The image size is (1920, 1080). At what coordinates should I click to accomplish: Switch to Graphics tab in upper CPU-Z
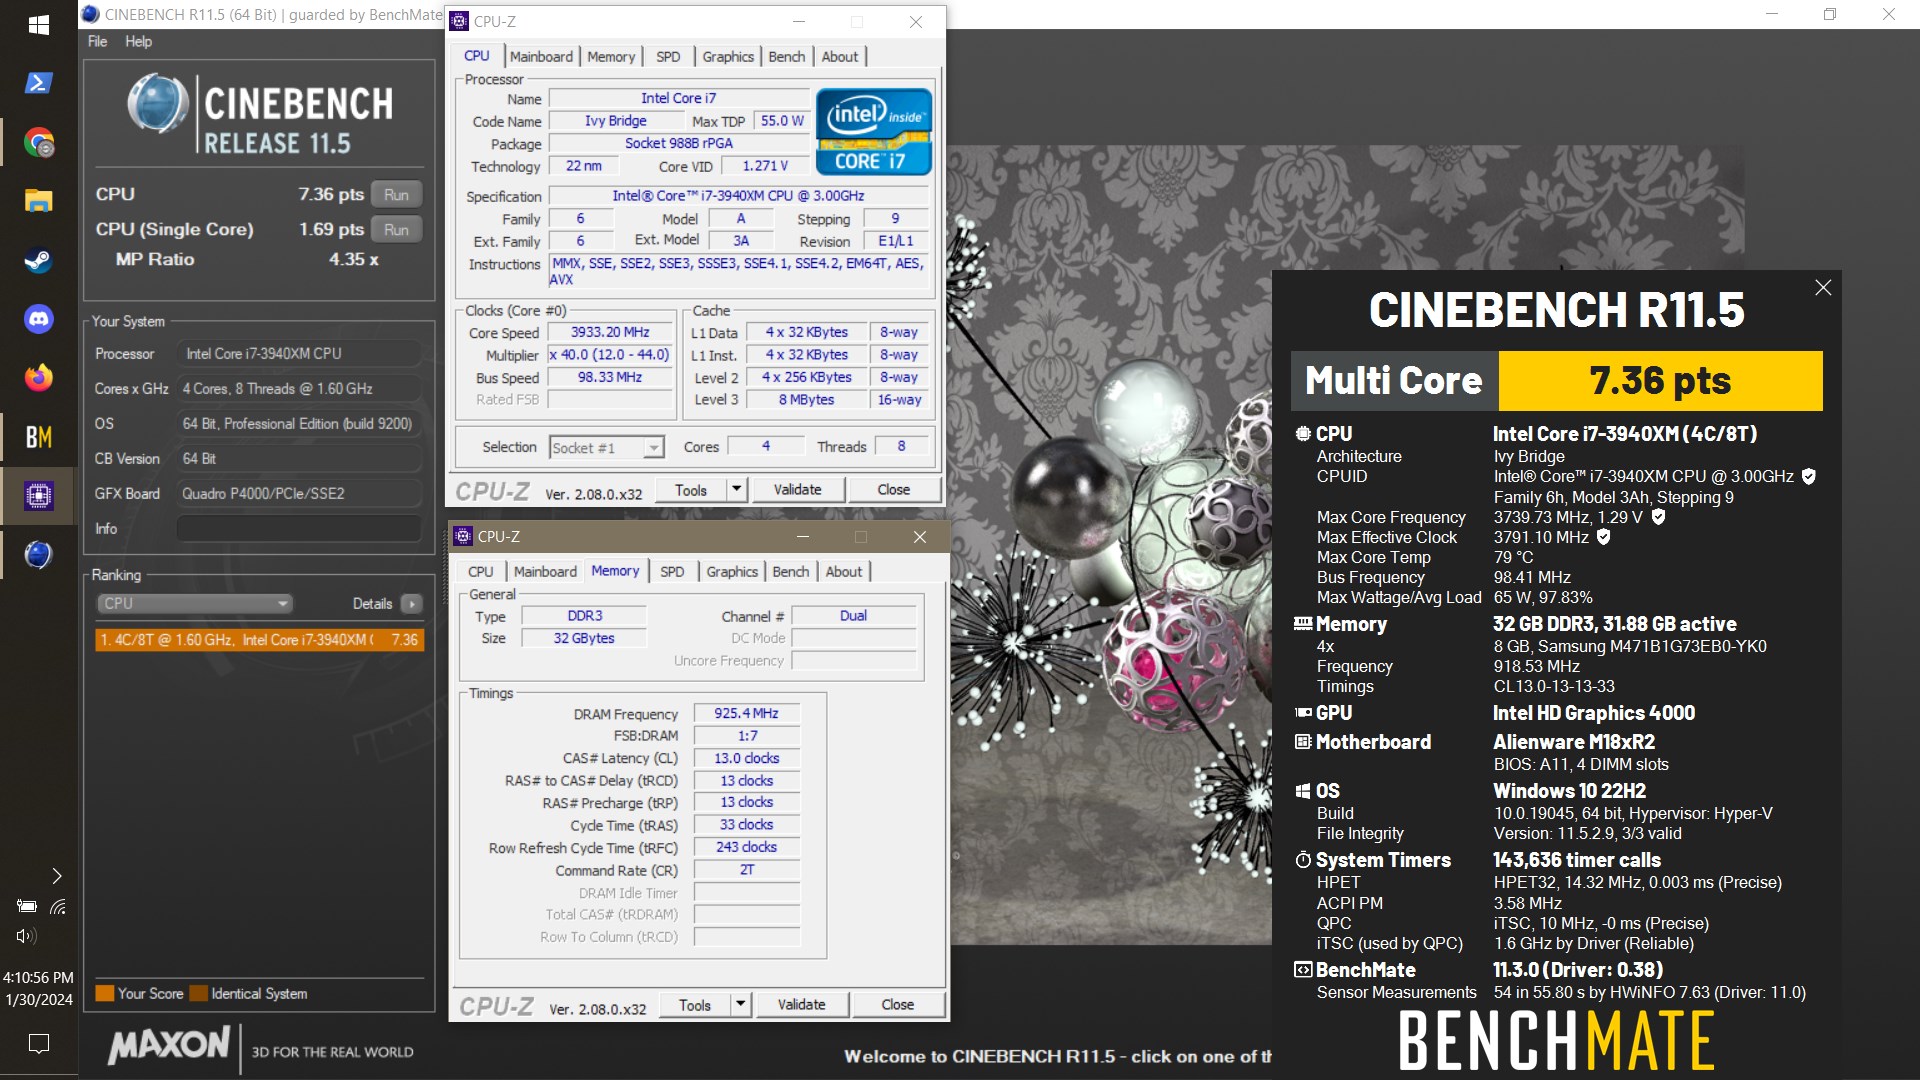(x=728, y=56)
